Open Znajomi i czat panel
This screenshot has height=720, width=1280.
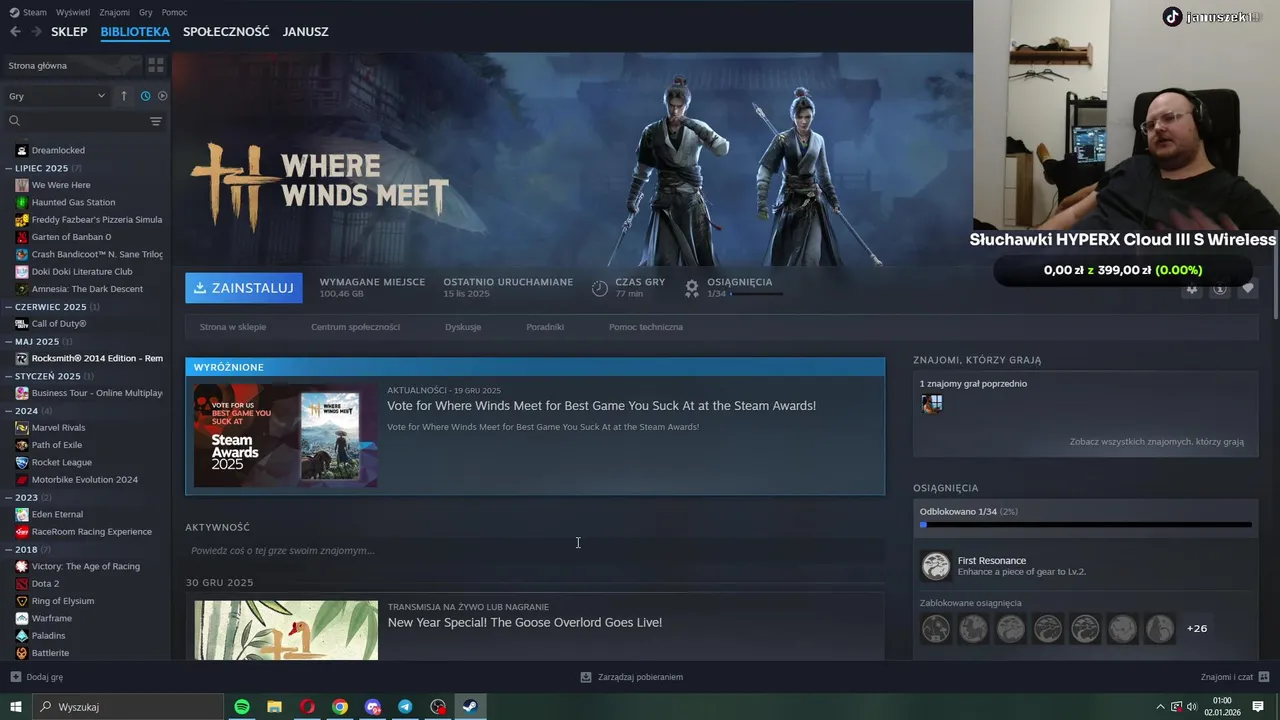(x=1234, y=677)
